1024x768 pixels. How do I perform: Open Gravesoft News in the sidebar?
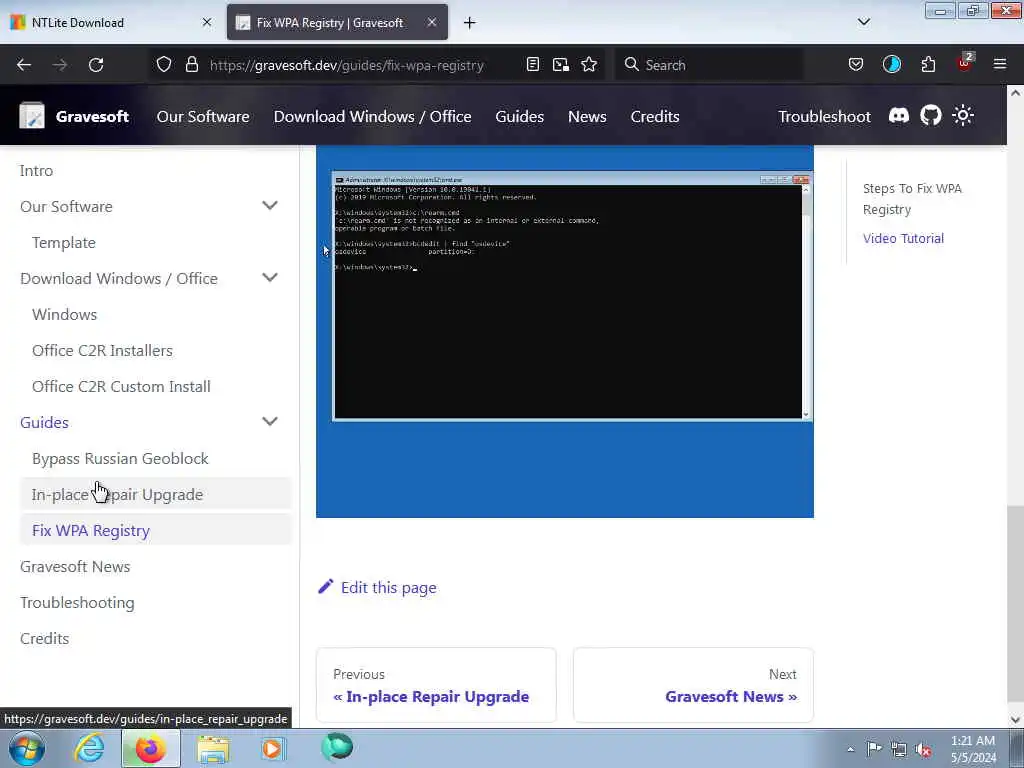click(x=74, y=566)
